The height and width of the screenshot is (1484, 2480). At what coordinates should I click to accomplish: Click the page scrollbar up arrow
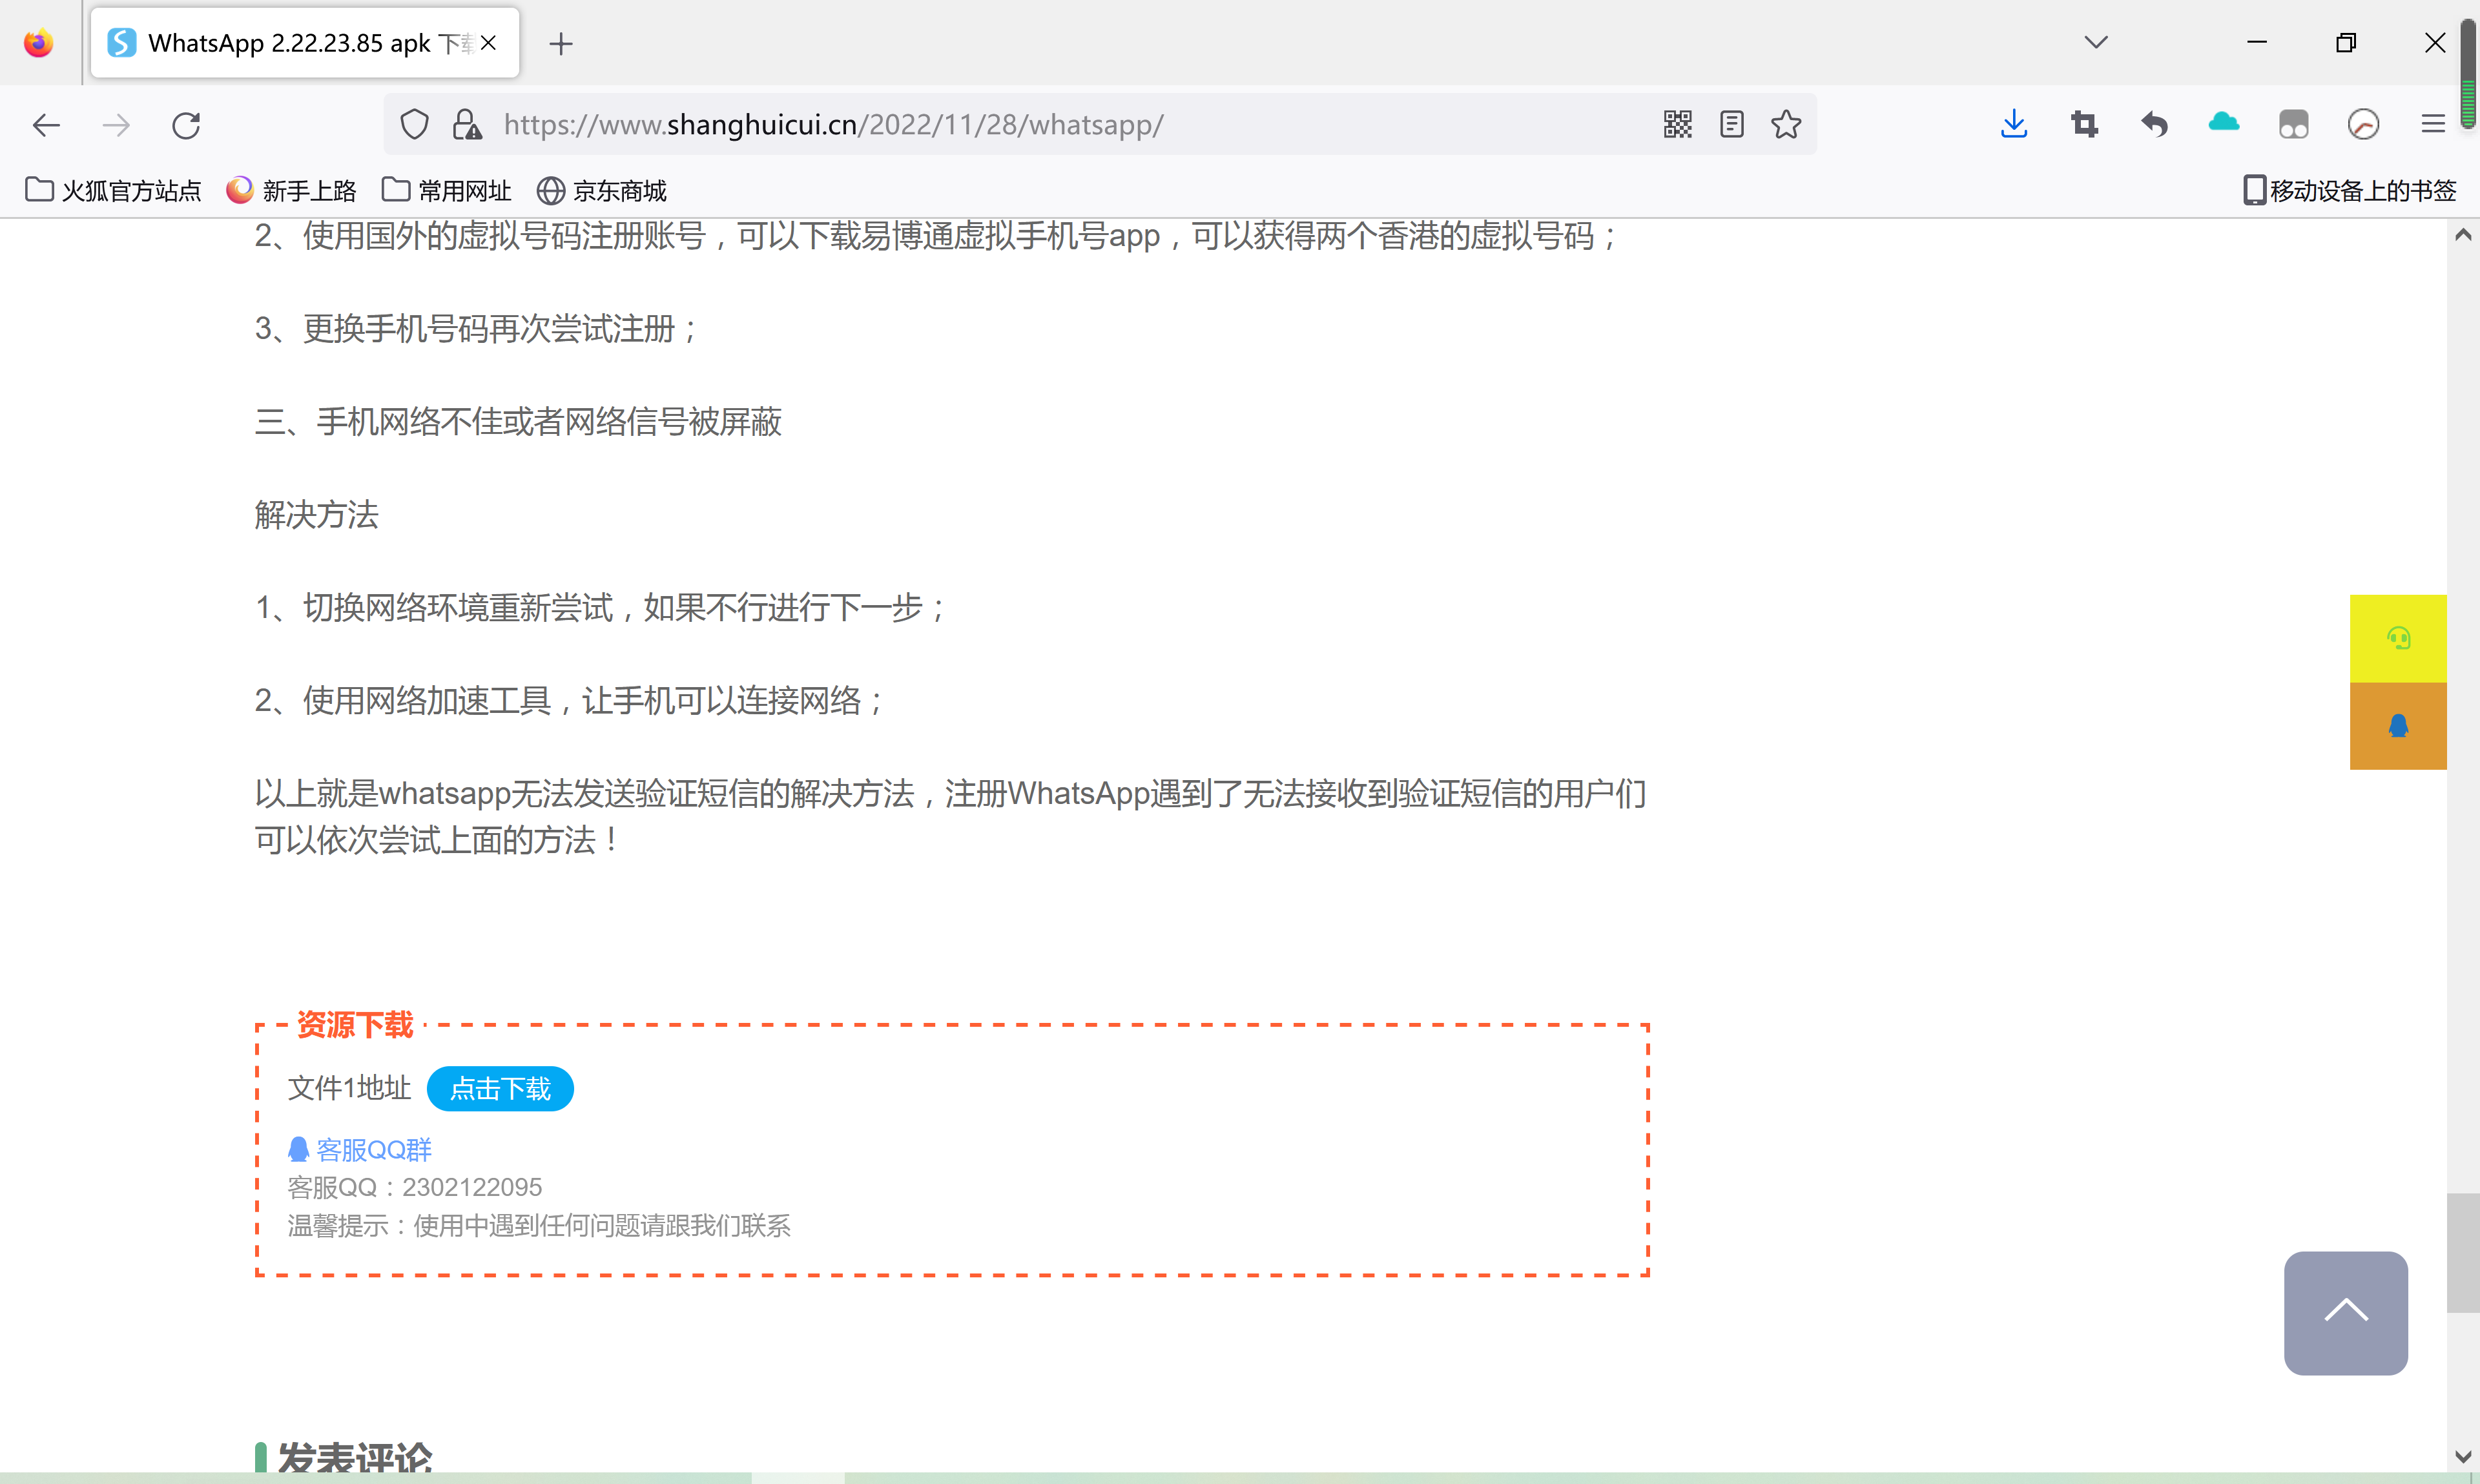click(2463, 235)
